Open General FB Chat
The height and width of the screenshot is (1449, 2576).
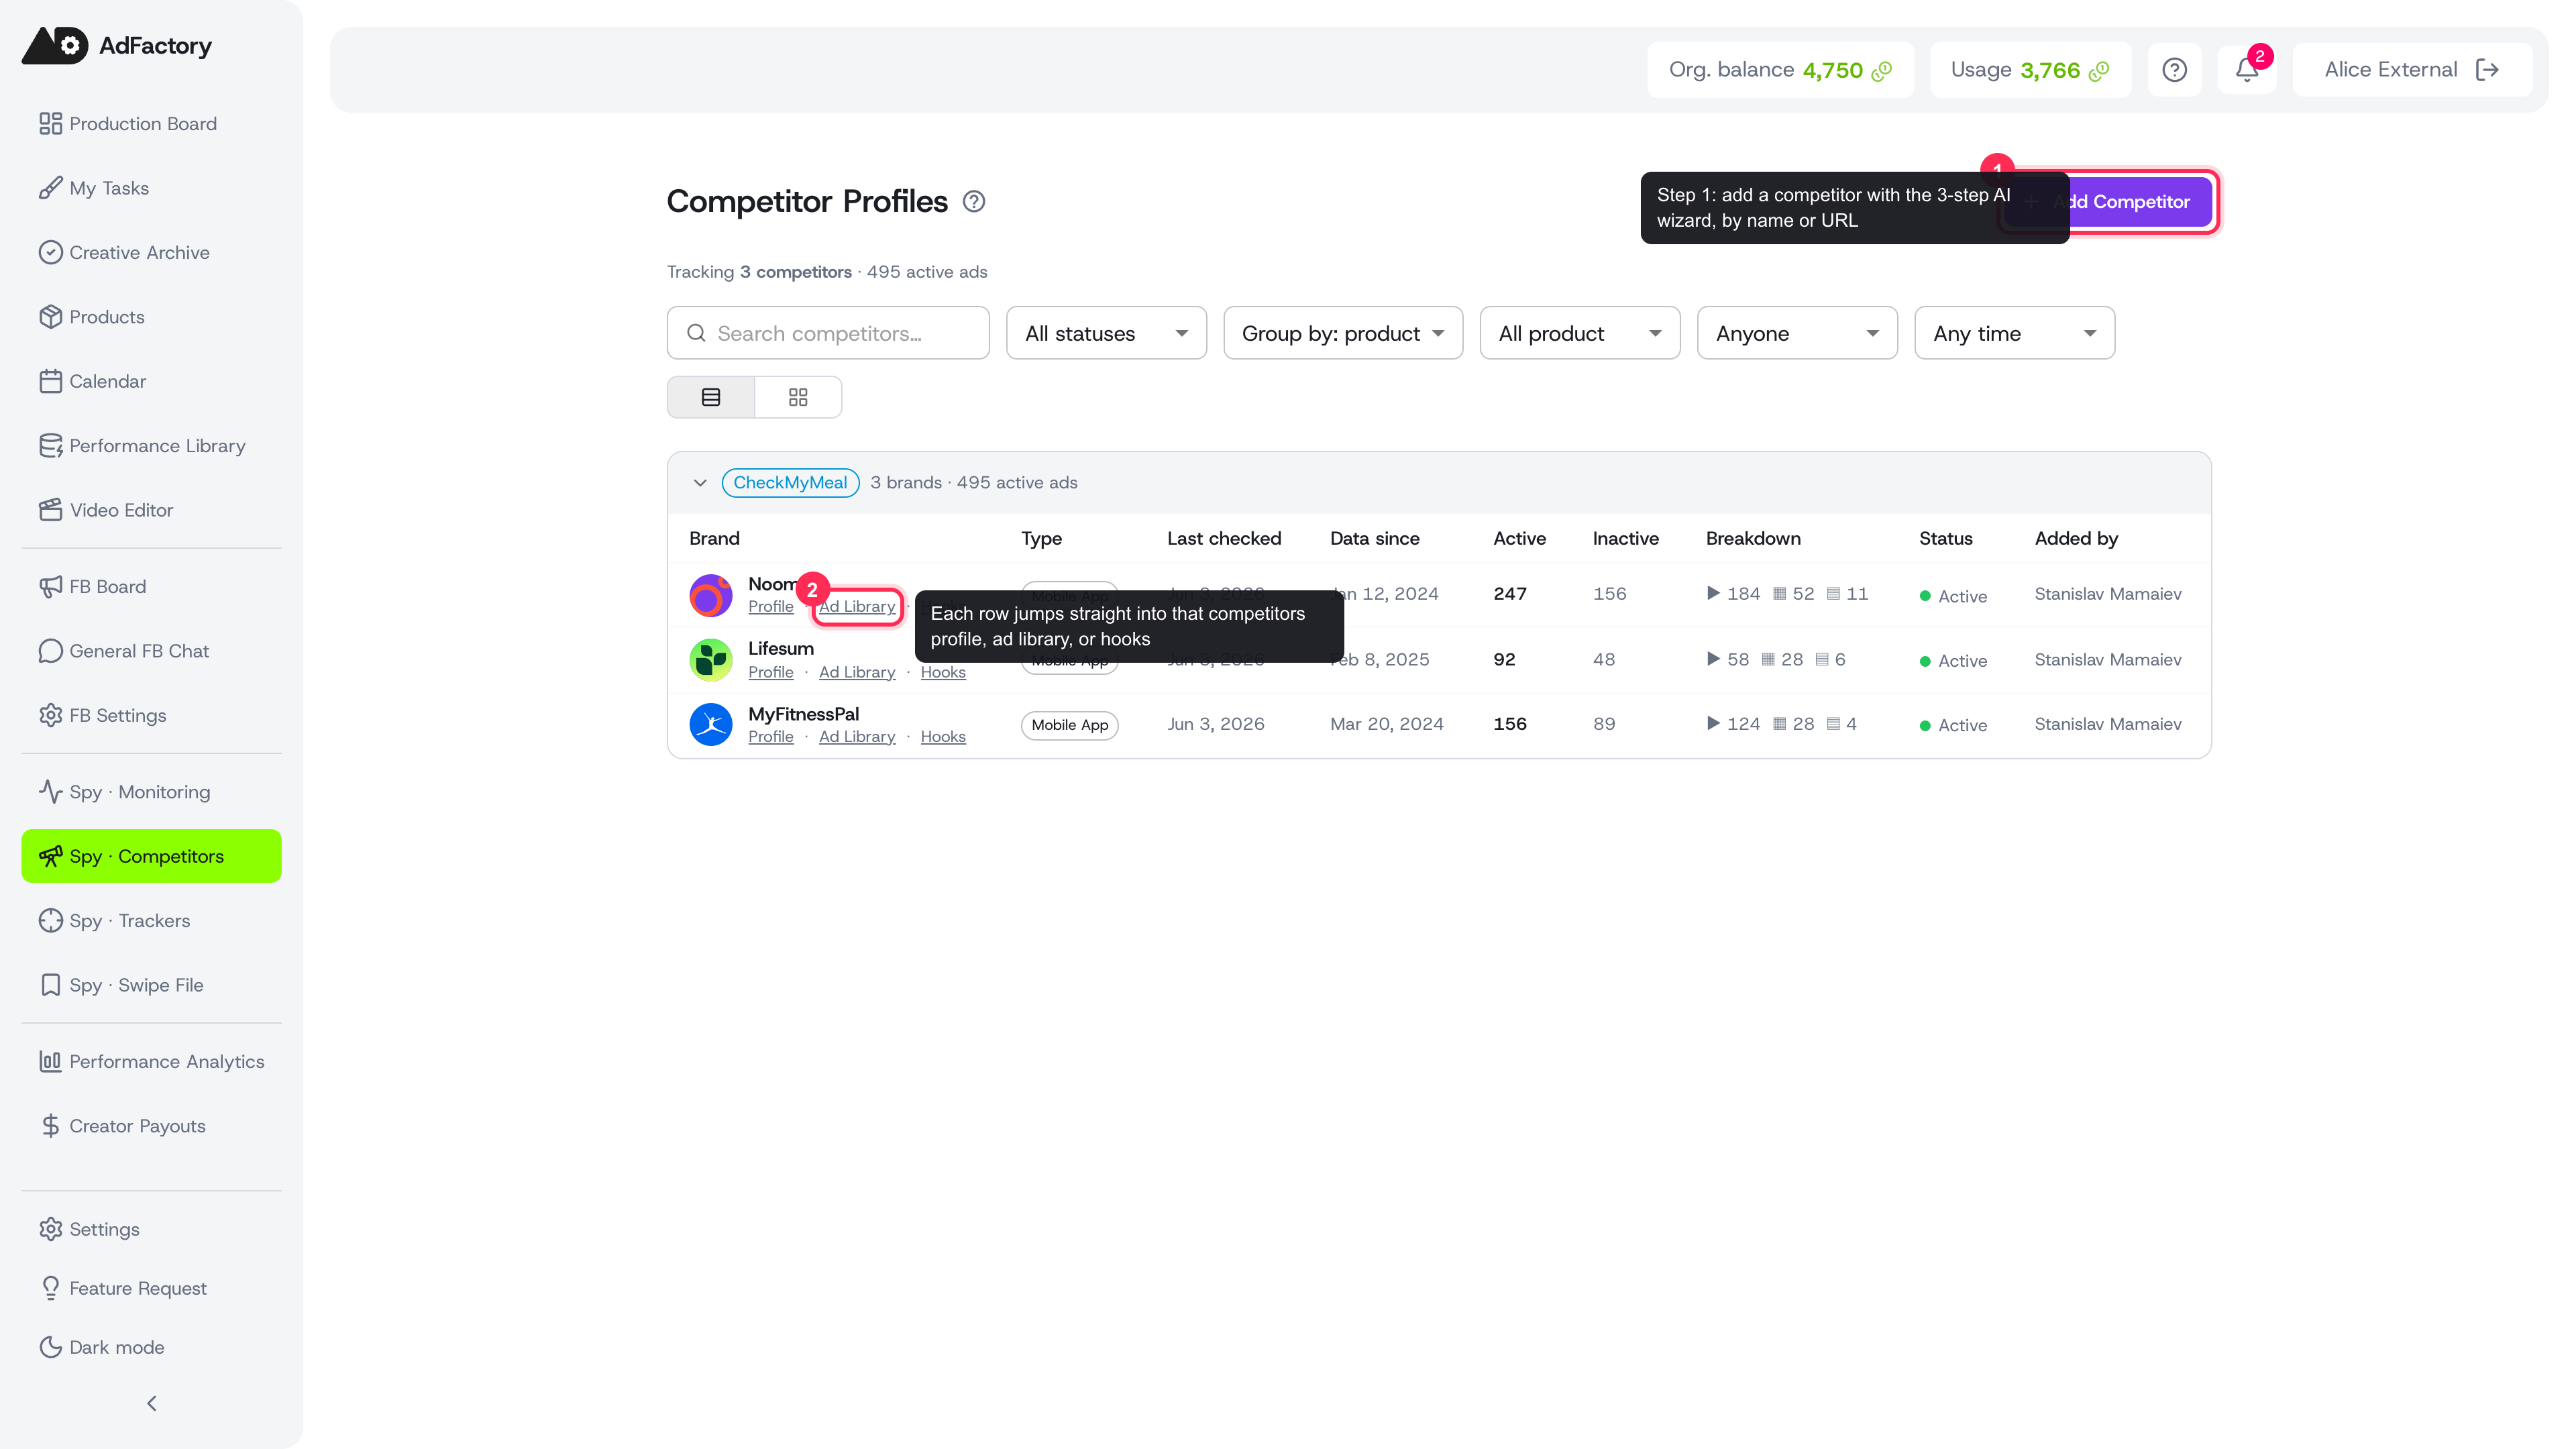tap(151, 651)
